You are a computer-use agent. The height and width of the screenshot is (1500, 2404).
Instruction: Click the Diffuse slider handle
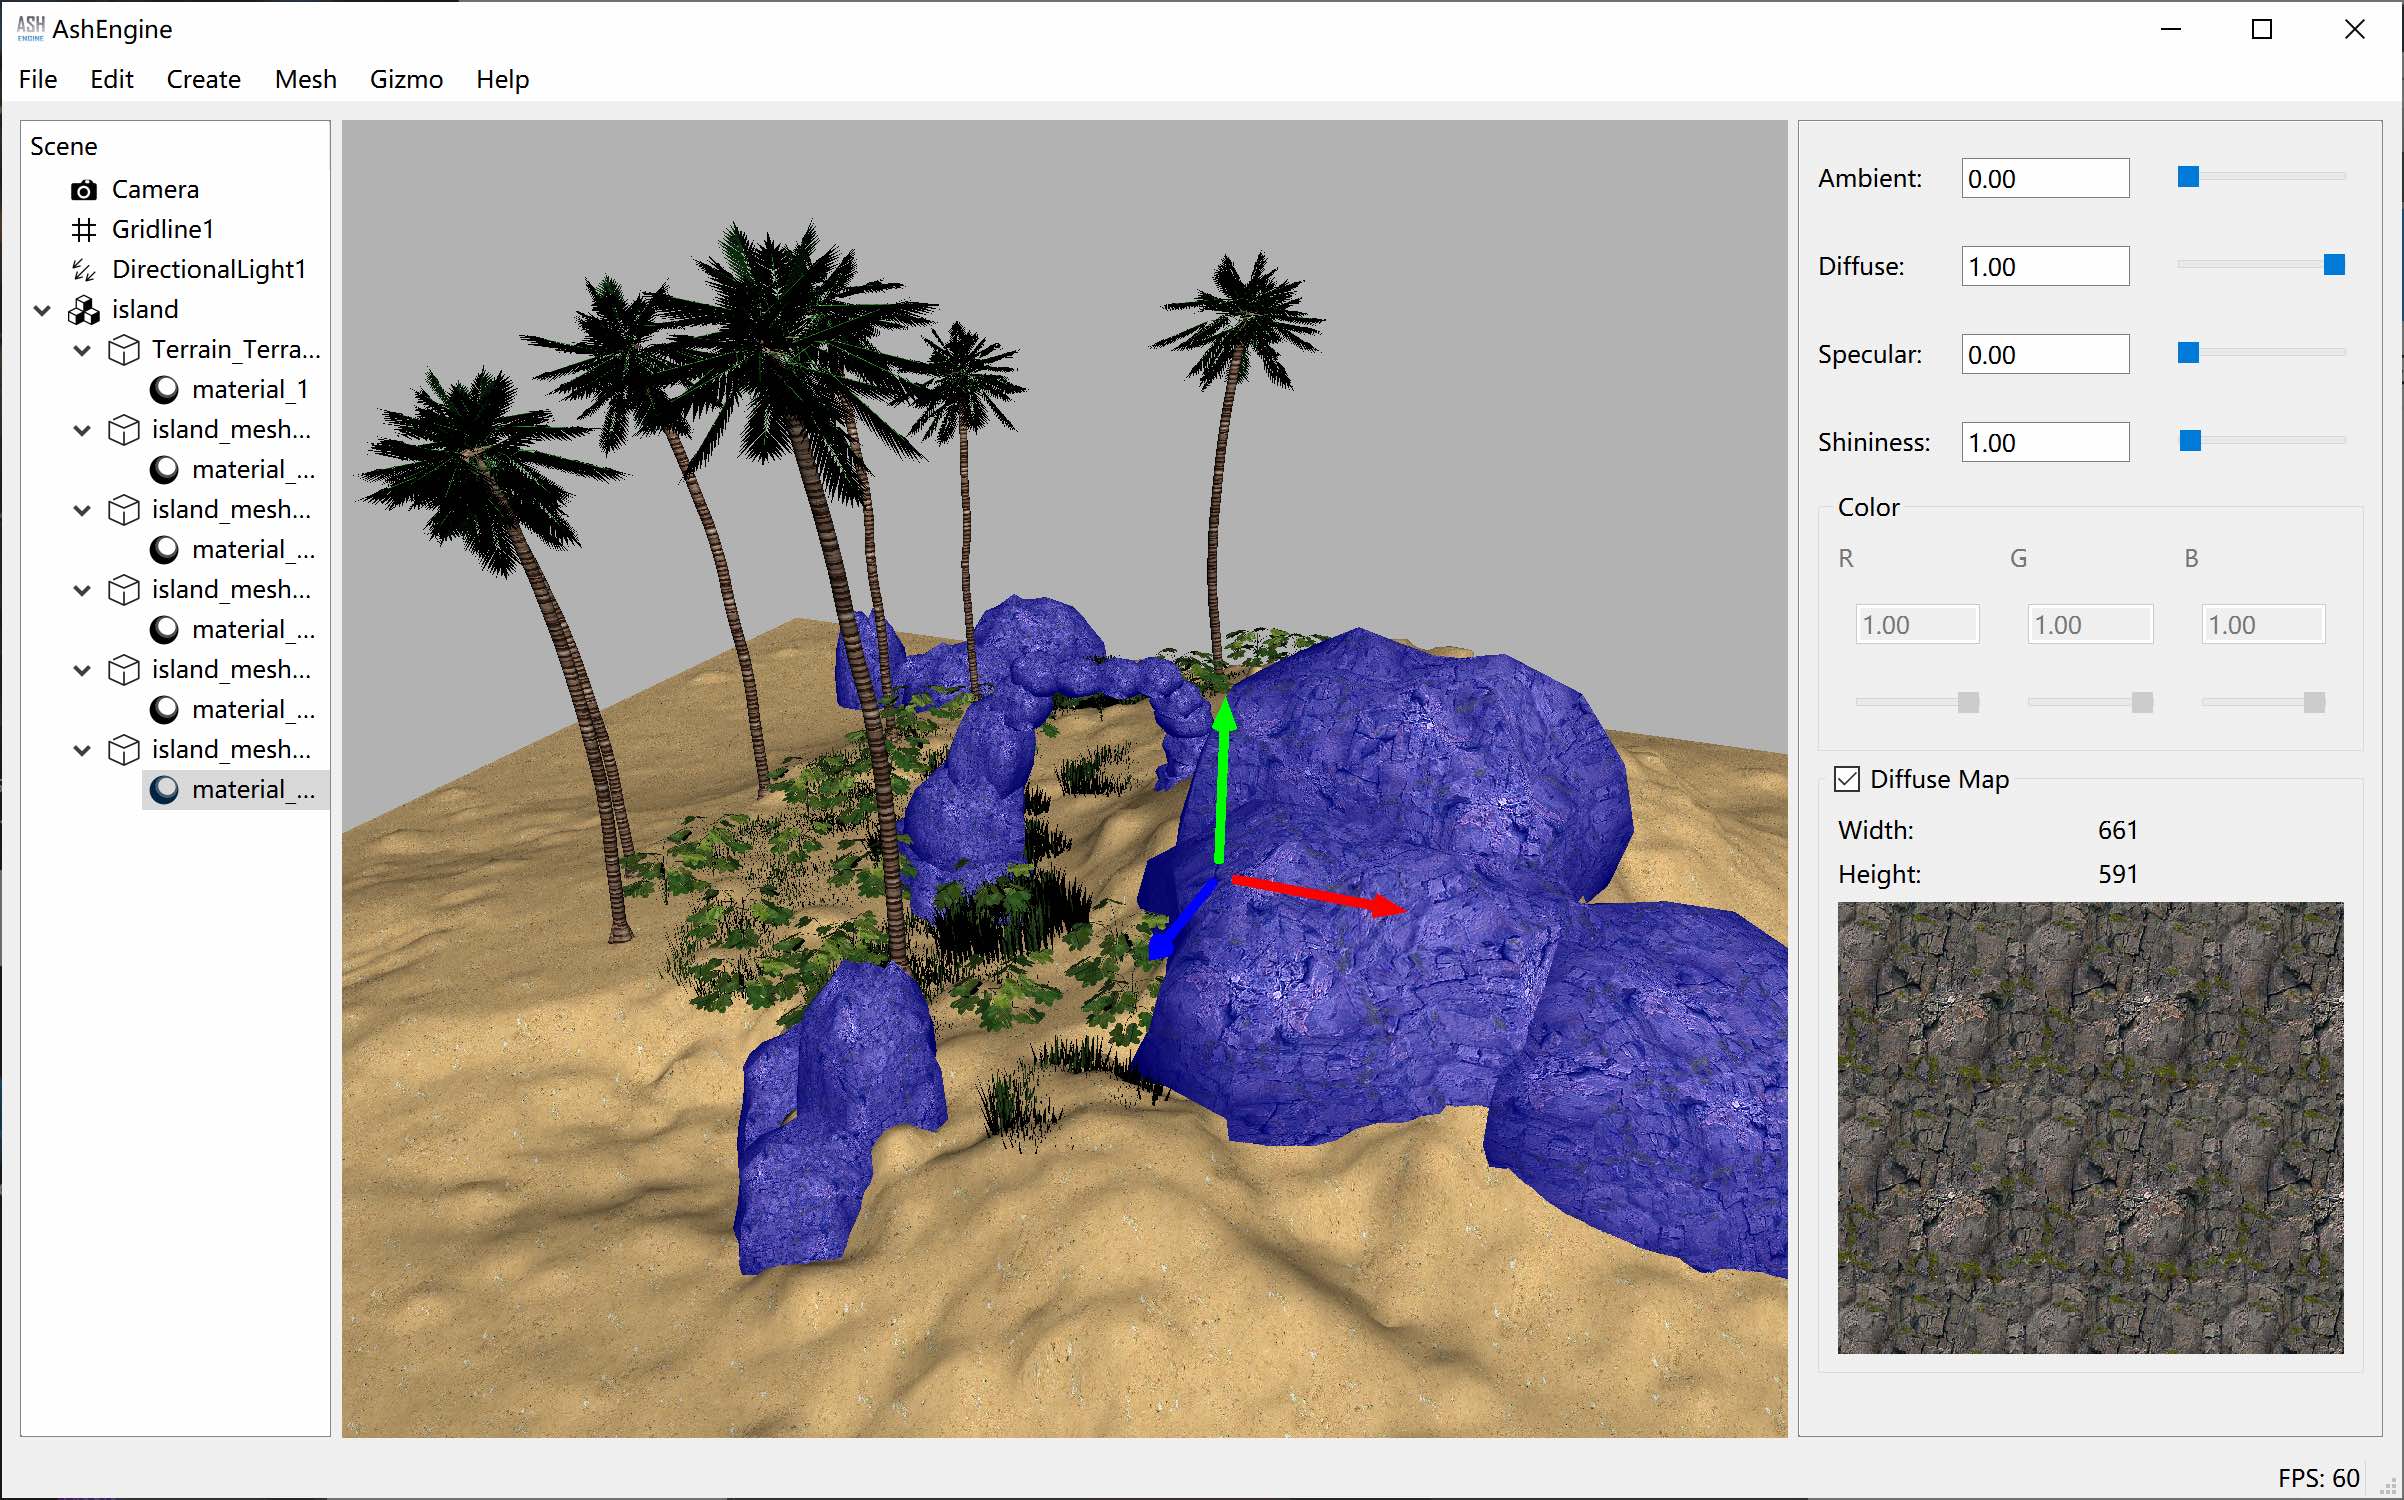[2333, 264]
